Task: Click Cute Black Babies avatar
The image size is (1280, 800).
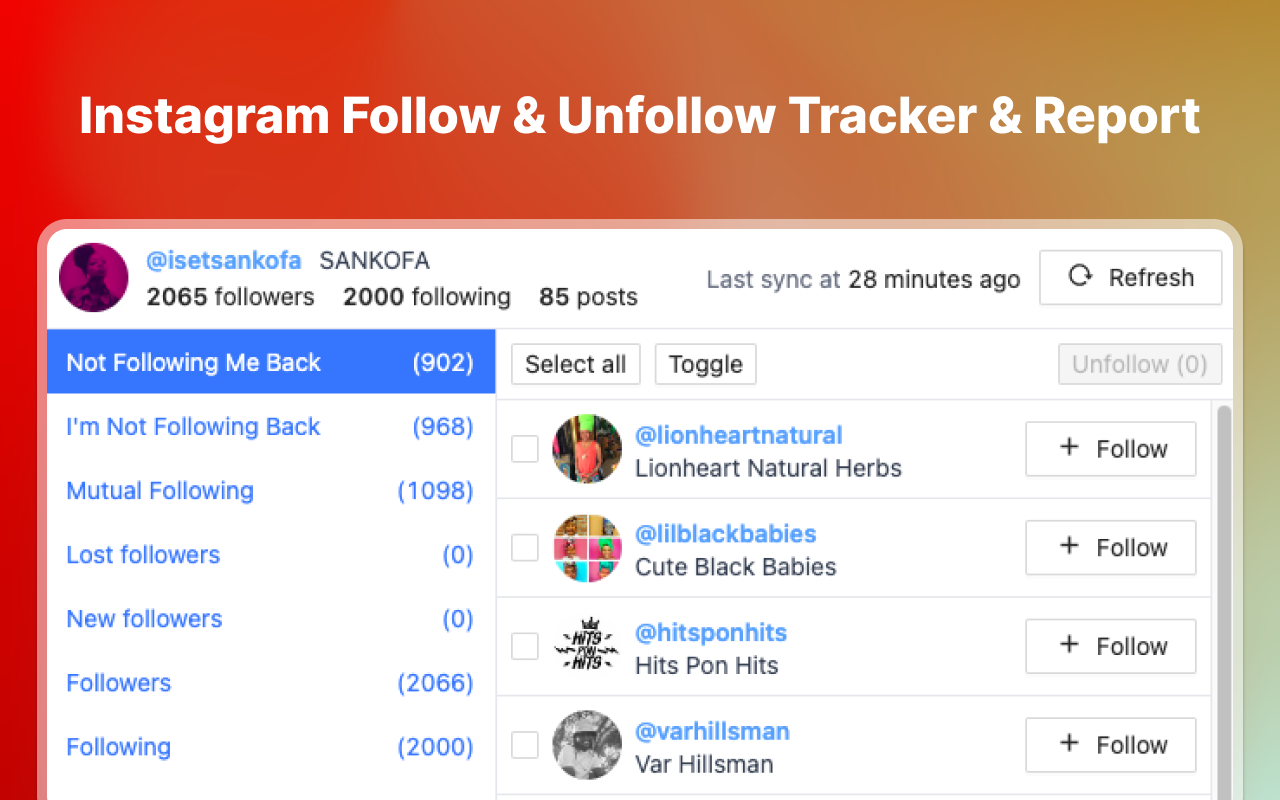Action: pos(587,548)
